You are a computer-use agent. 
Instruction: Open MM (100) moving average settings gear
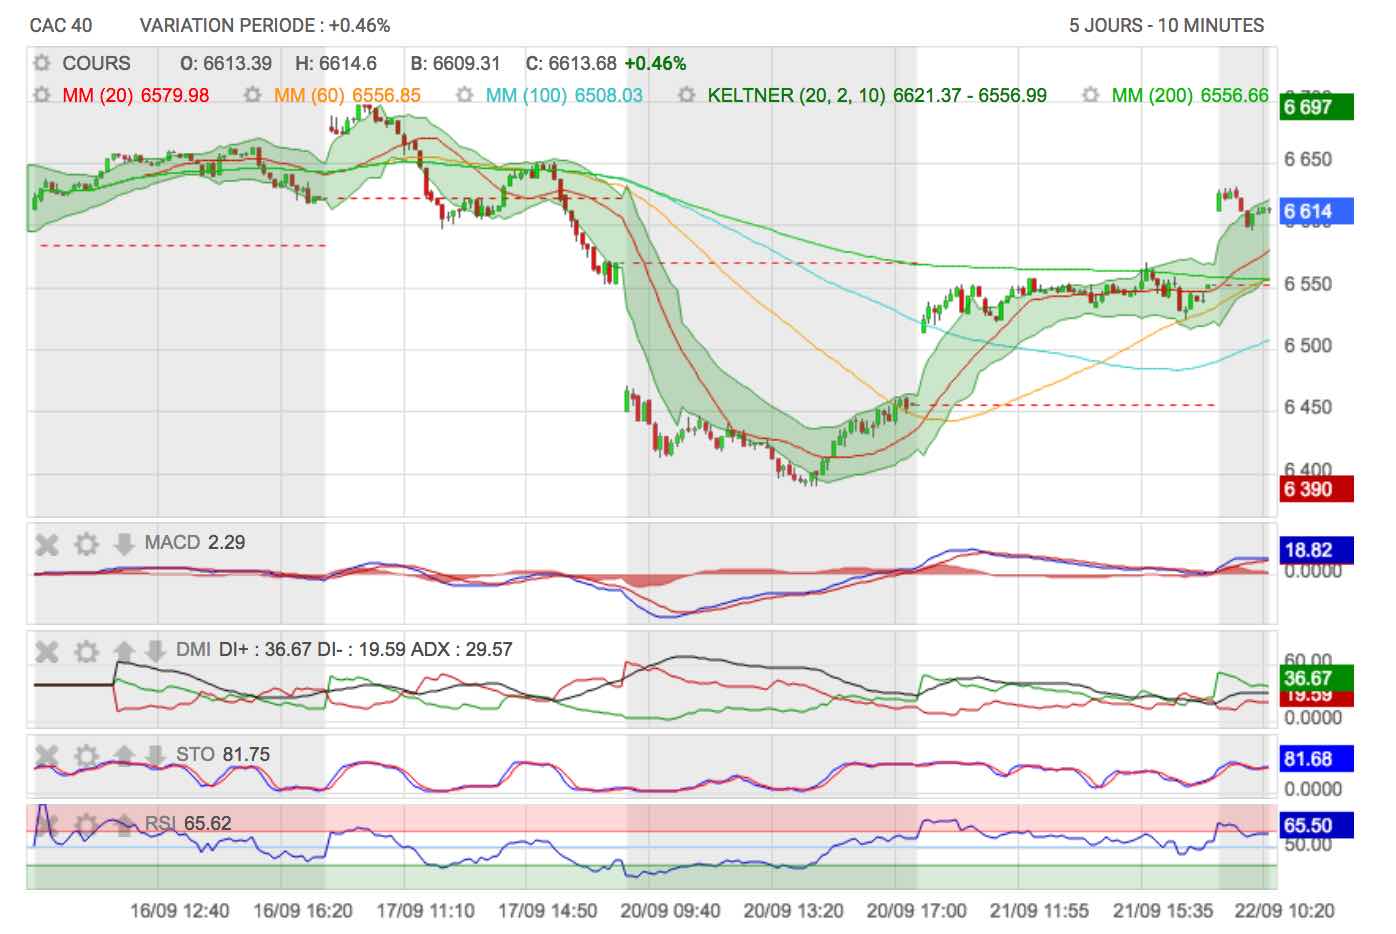tap(465, 95)
